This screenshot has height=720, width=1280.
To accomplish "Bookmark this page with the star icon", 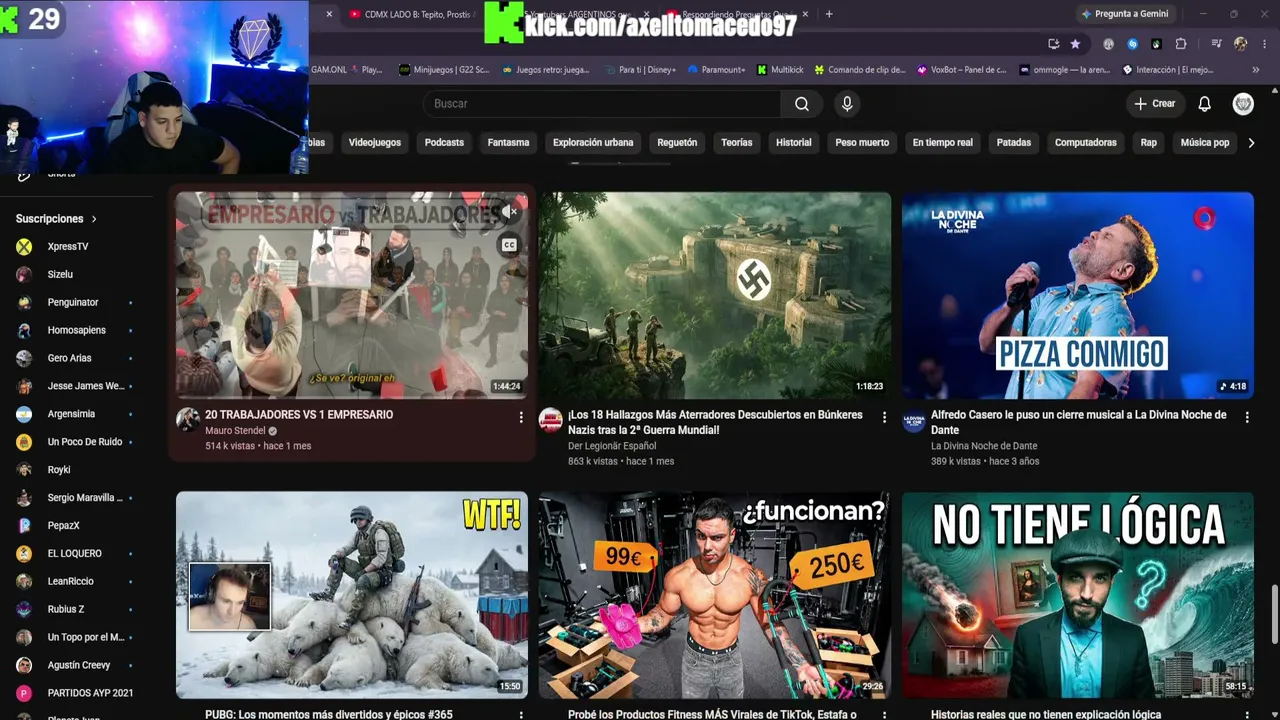I will pos(1075,44).
